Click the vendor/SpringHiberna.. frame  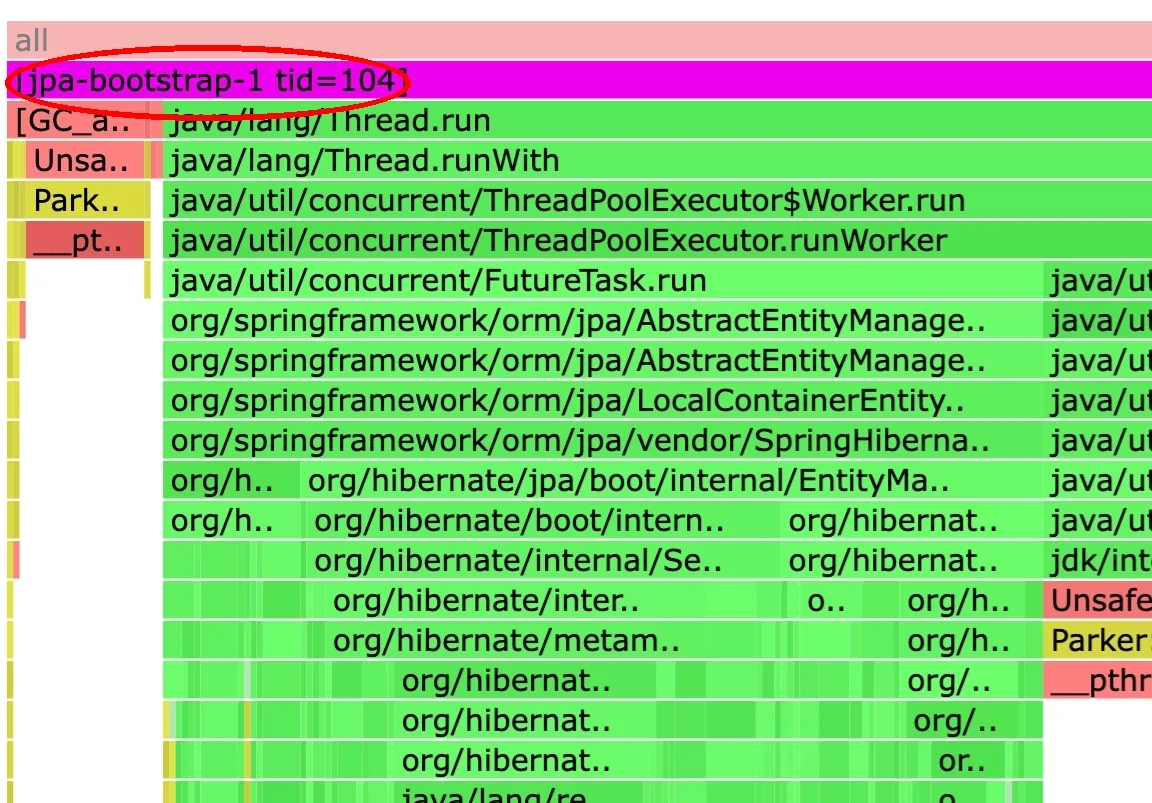(600, 441)
